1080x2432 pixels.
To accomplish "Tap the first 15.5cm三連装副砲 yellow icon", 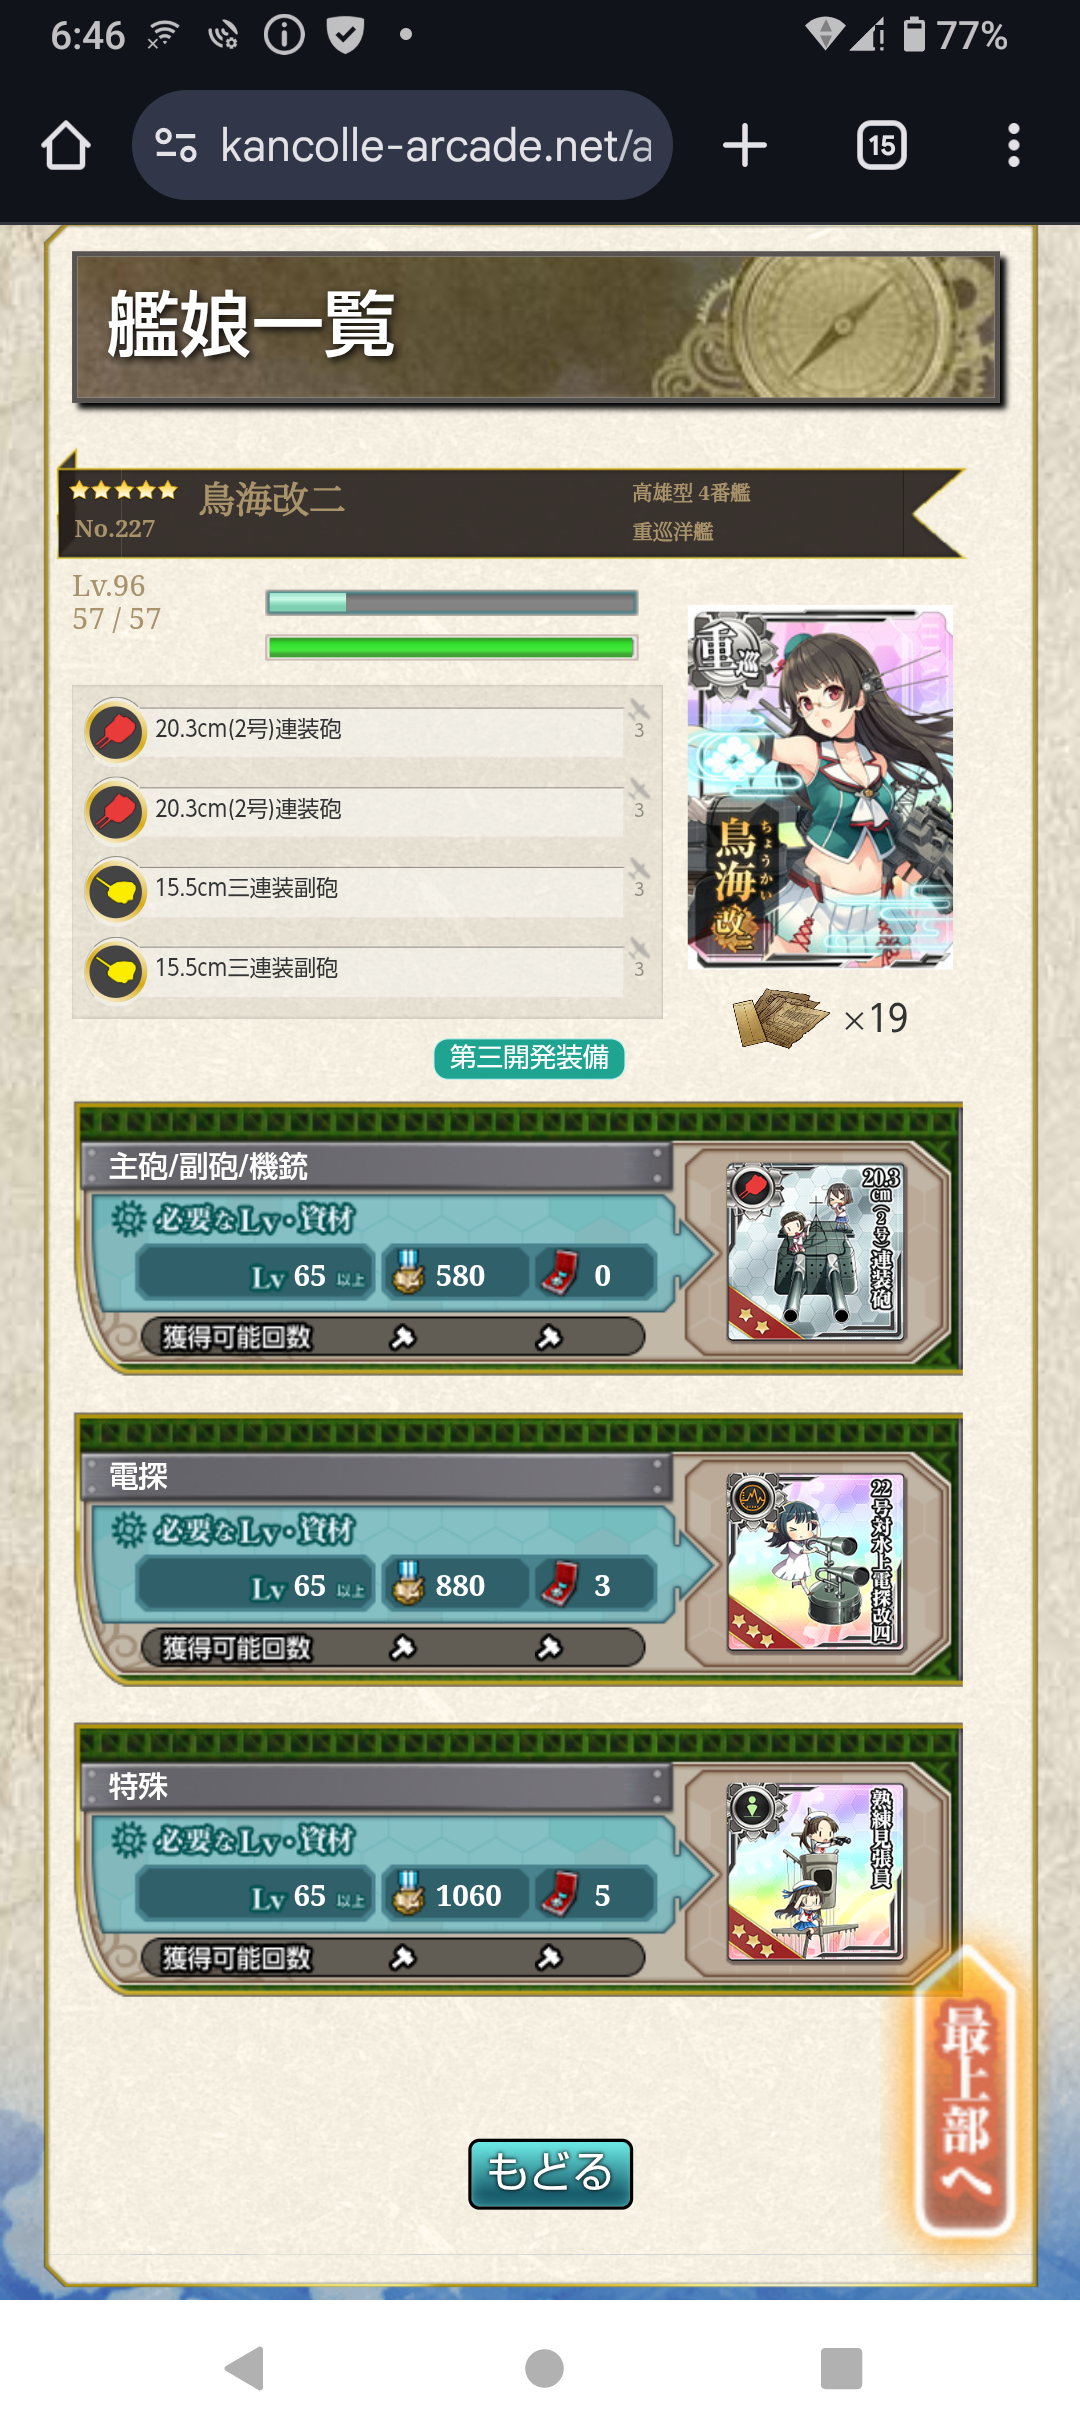I will [x=116, y=890].
